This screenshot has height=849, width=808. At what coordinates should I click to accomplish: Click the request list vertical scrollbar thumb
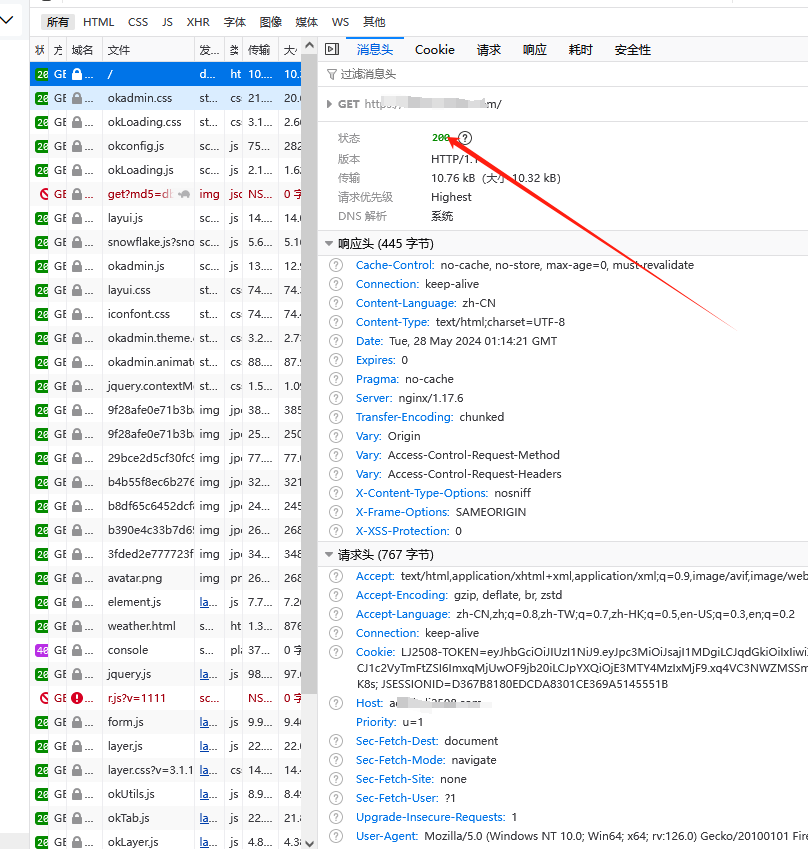309,373
